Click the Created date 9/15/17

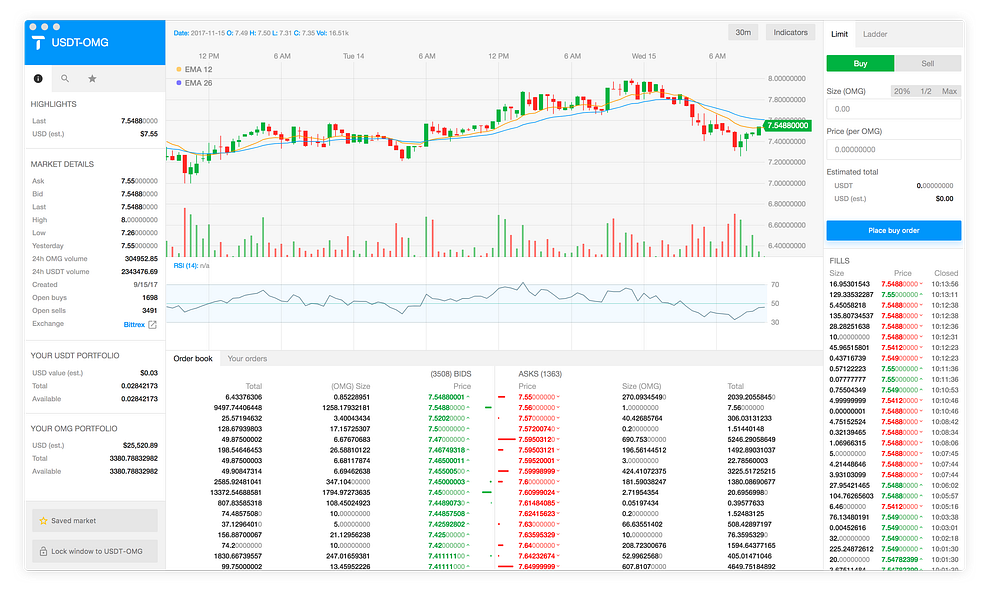pos(146,285)
